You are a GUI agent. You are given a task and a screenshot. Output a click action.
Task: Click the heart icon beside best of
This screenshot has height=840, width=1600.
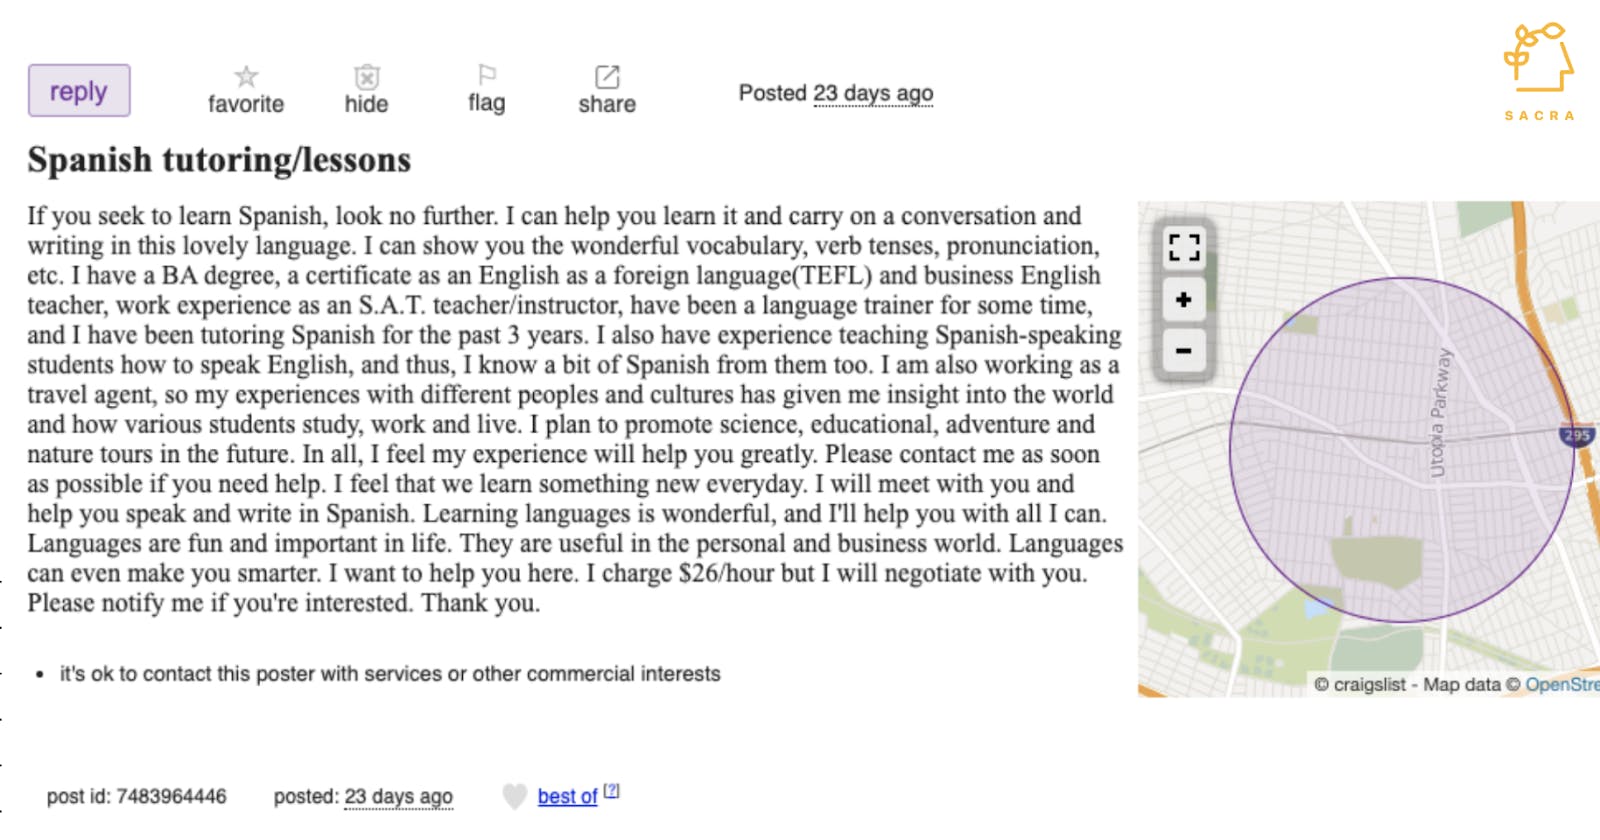click(514, 796)
